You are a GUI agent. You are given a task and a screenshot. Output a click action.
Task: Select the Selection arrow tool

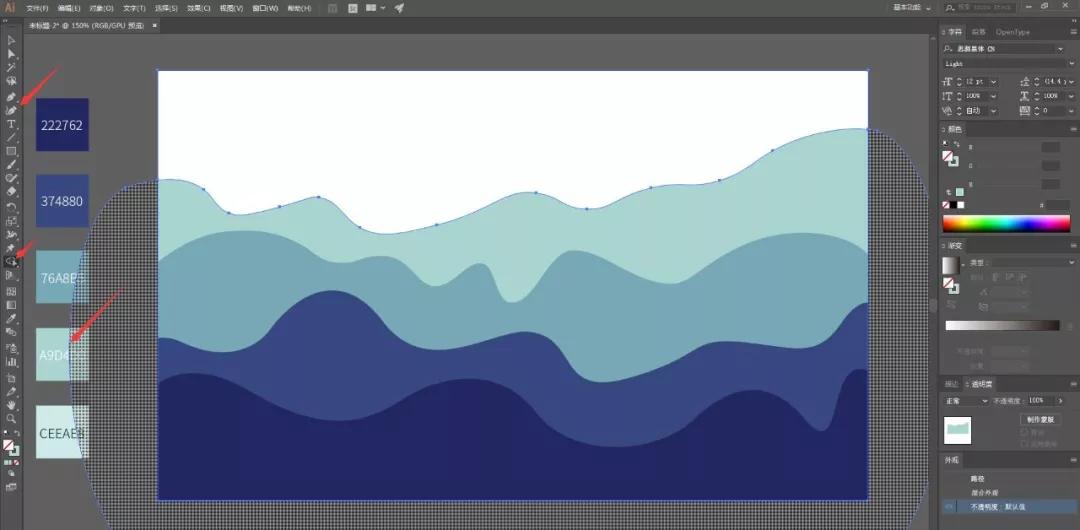(11, 41)
